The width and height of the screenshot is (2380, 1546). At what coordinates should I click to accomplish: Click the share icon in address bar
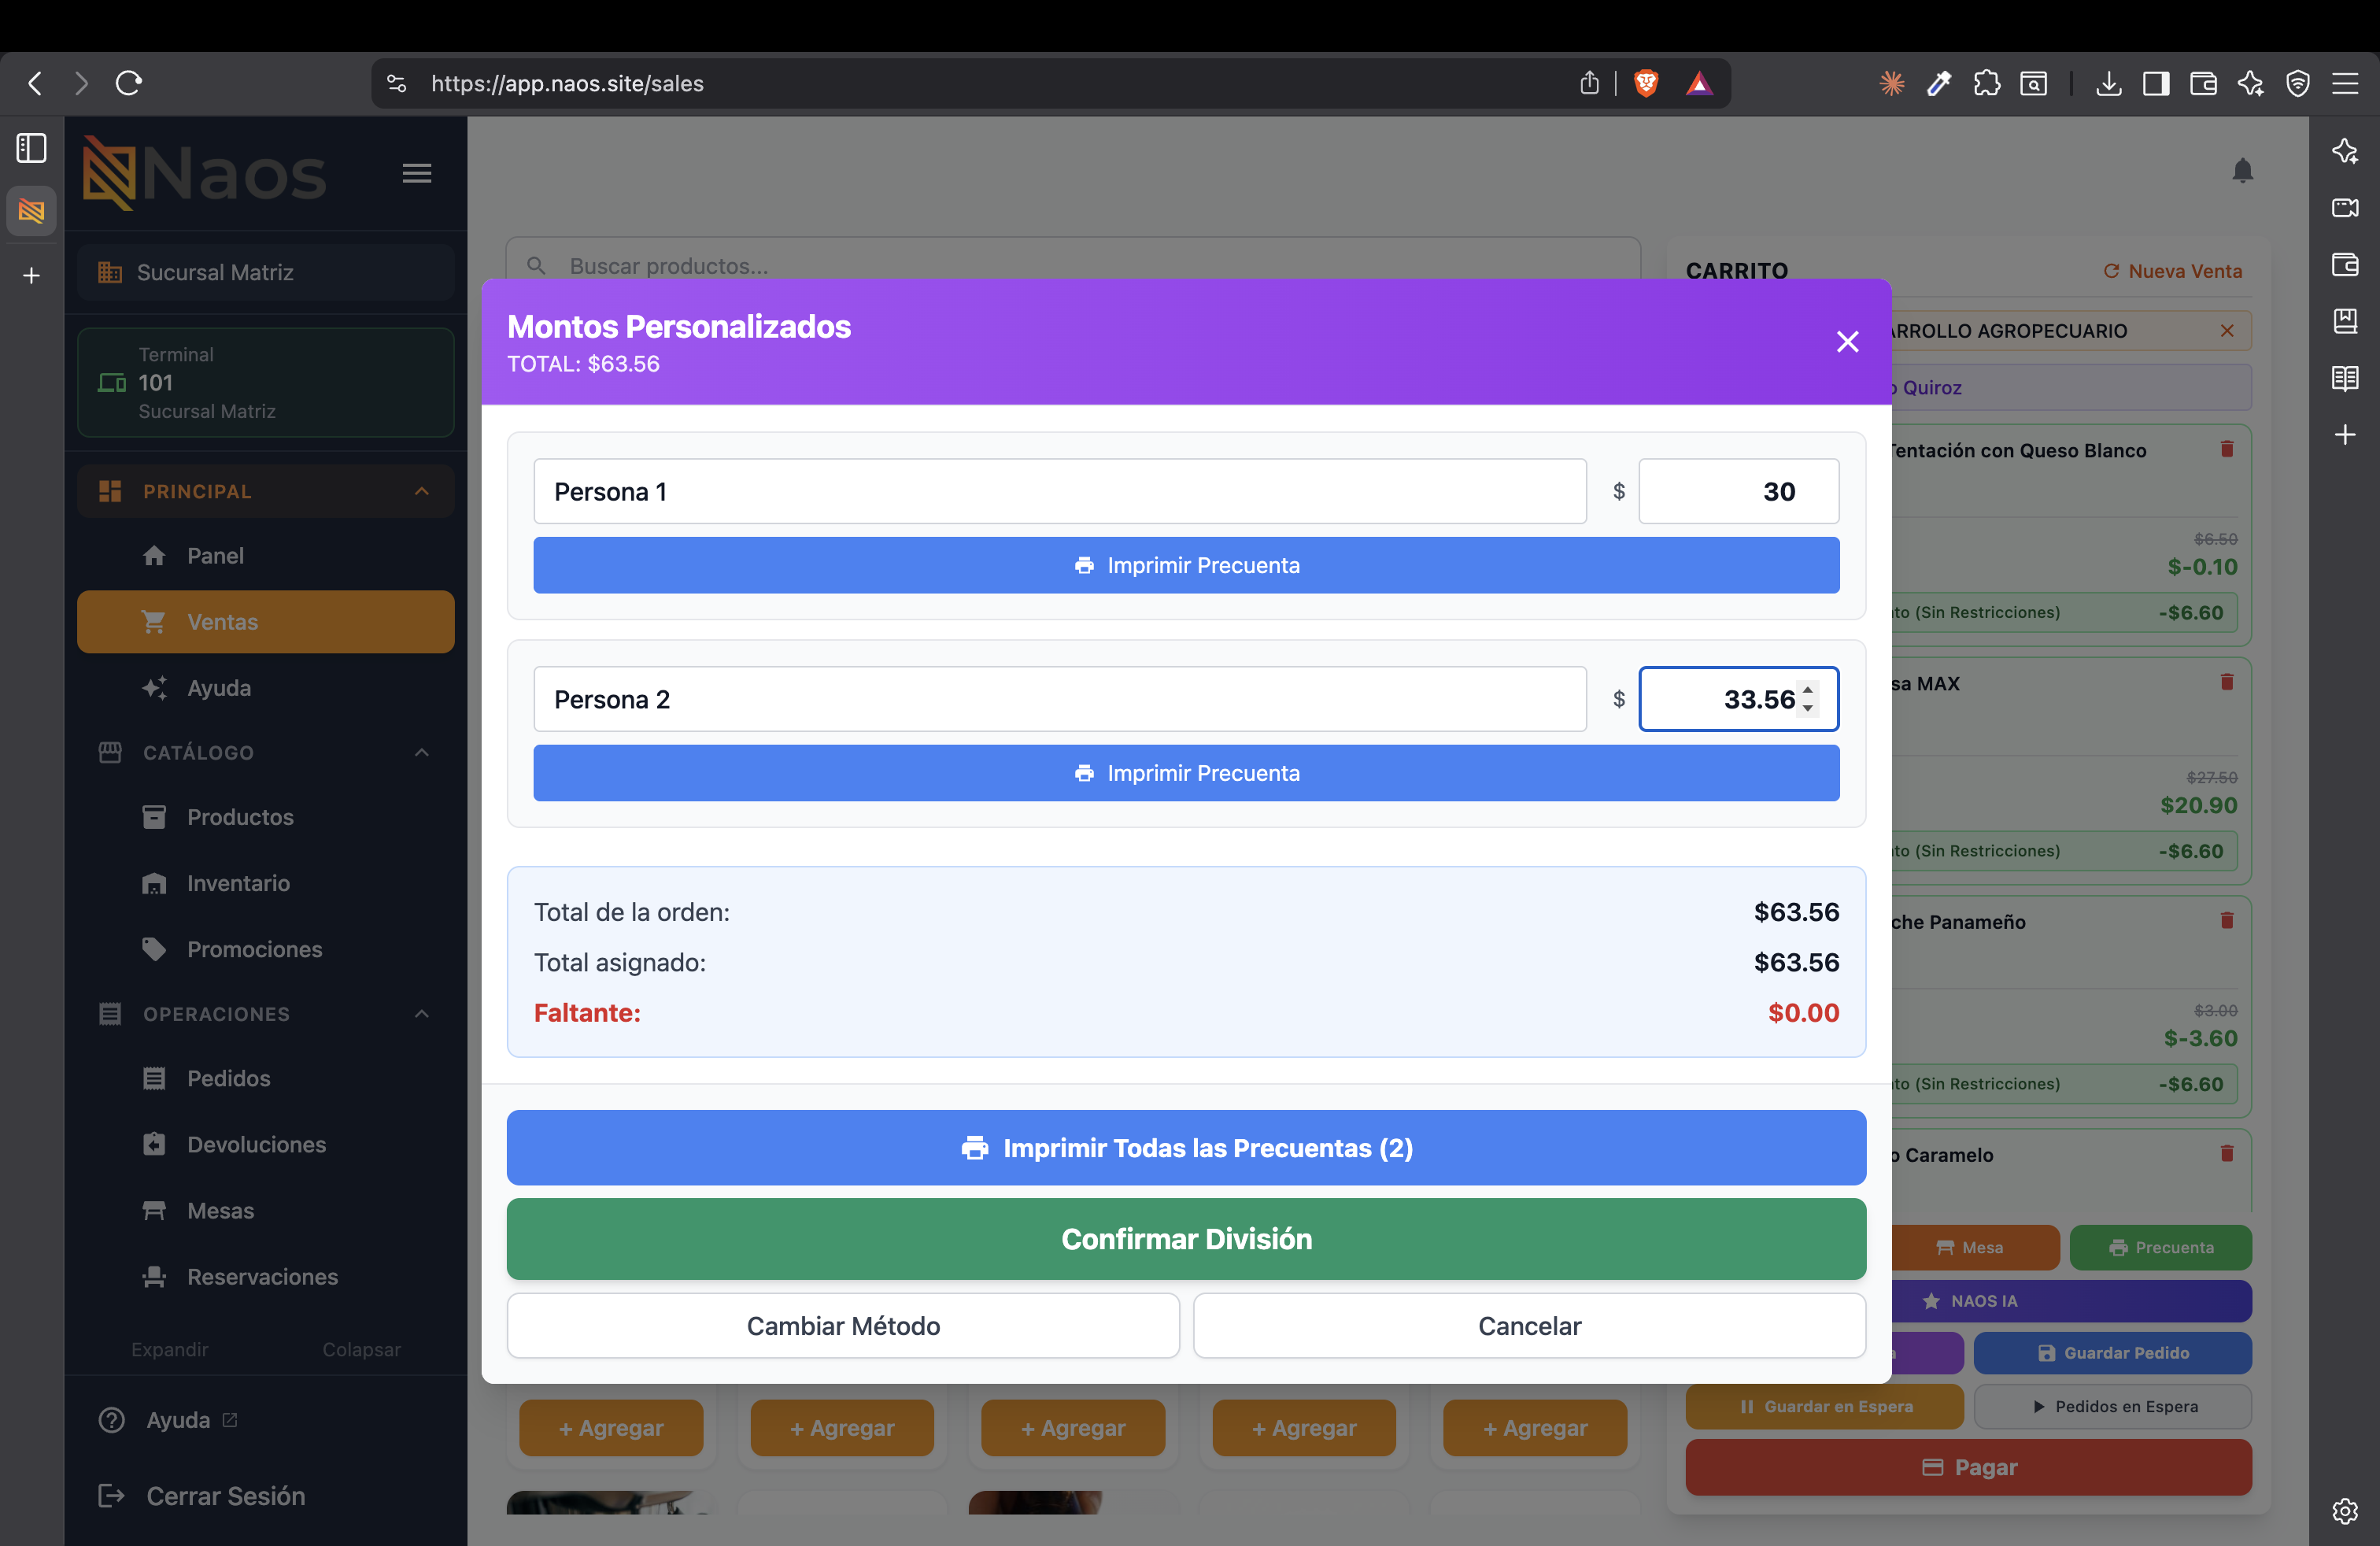1589,83
